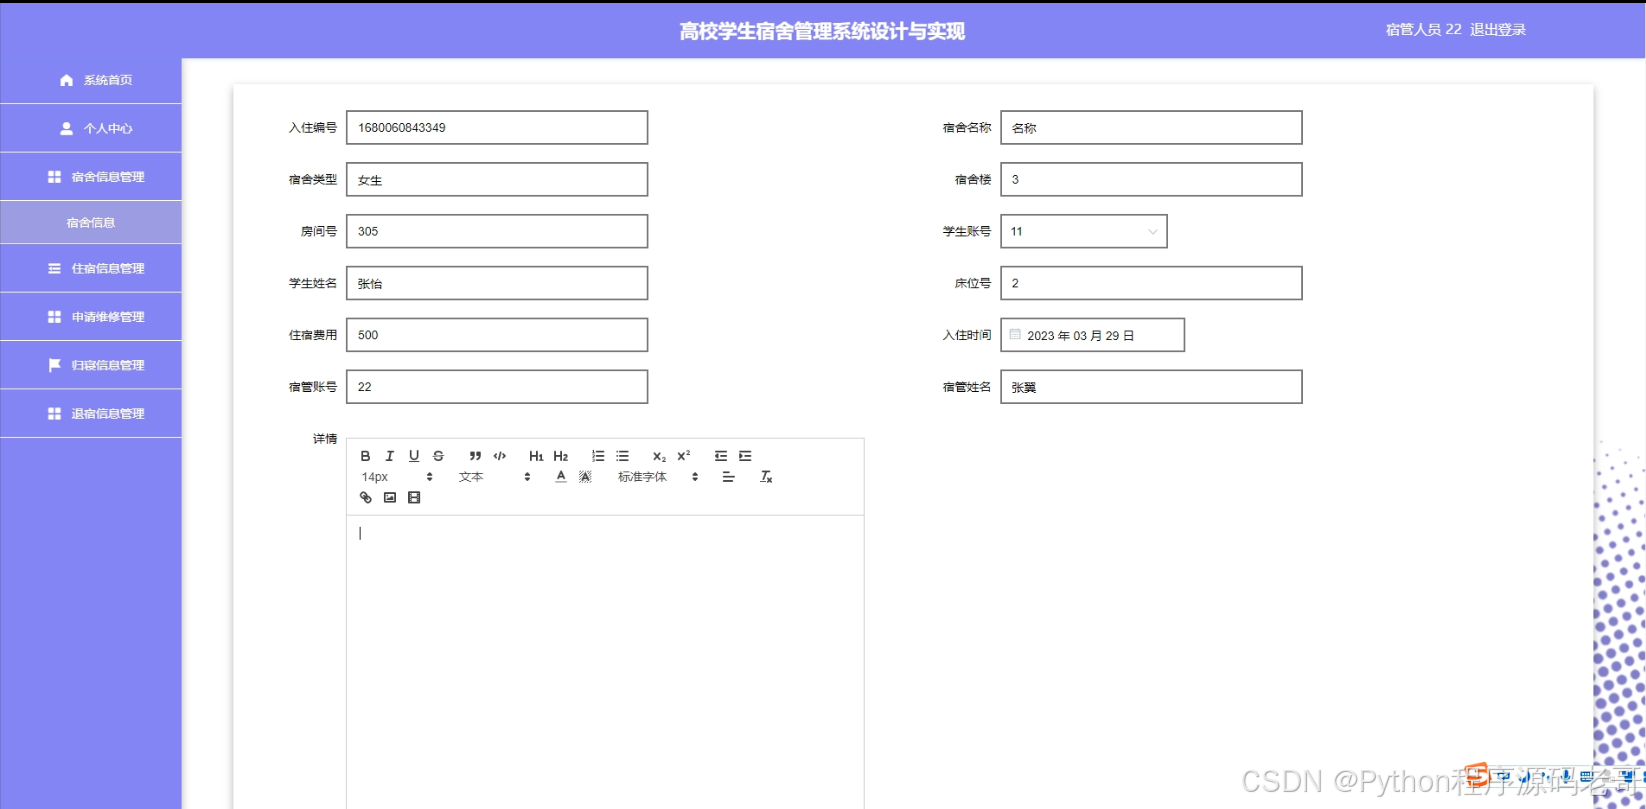
Task: Insert a bulleted list
Action: 622,456
